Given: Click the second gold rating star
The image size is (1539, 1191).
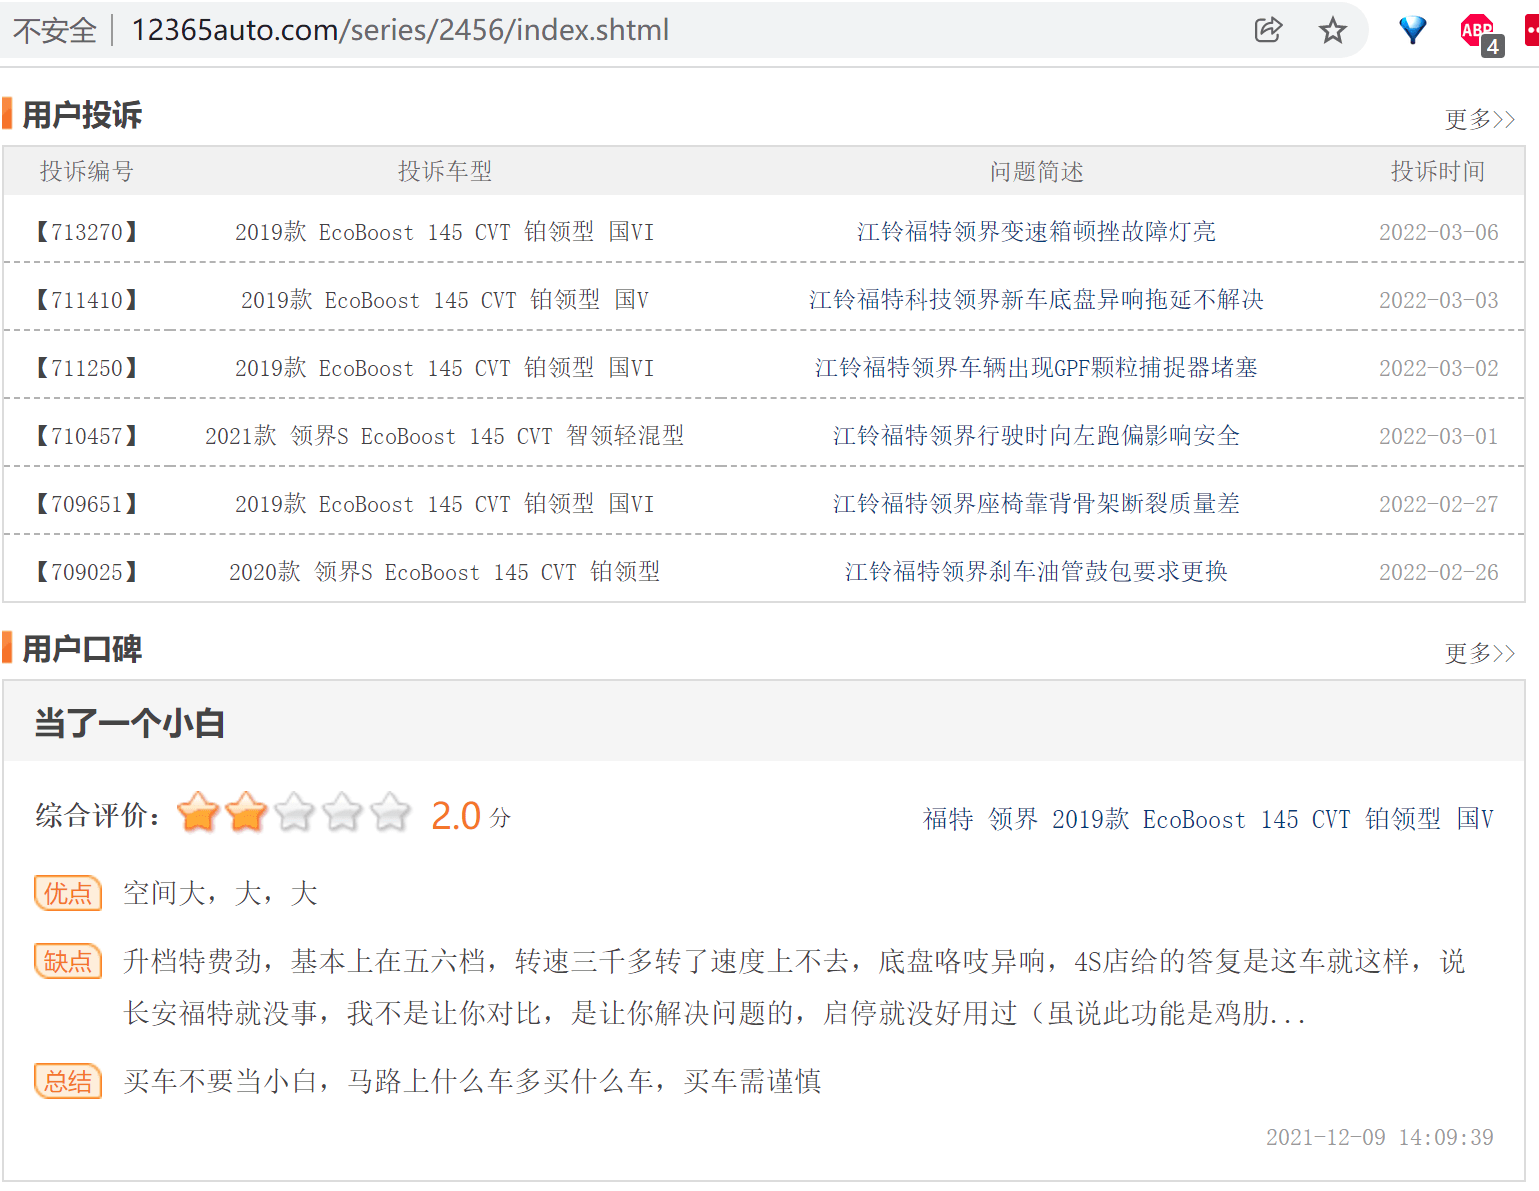Looking at the screenshot, I should point(246,813).
